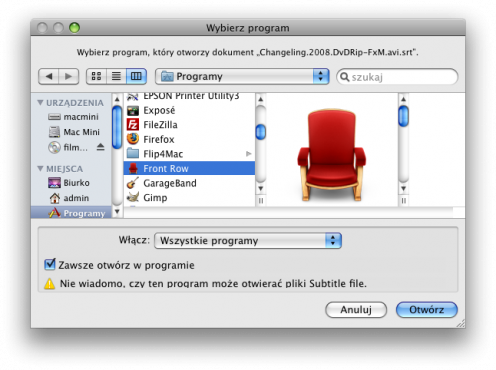This screenshot has height=370, width=496.
Task: Uncheck Zawsze otwórz w programie
Action: [50, 264]
